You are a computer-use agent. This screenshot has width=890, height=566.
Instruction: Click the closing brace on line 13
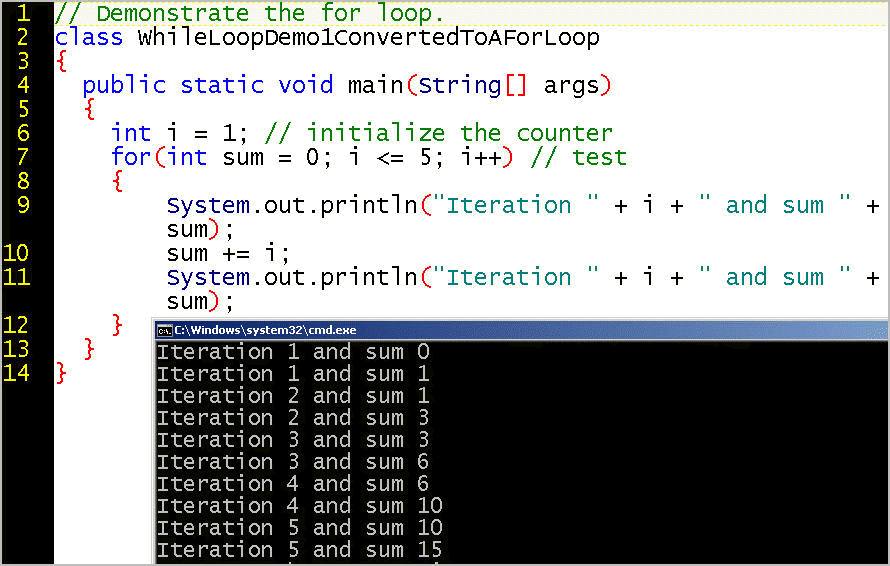pos(89,349)
